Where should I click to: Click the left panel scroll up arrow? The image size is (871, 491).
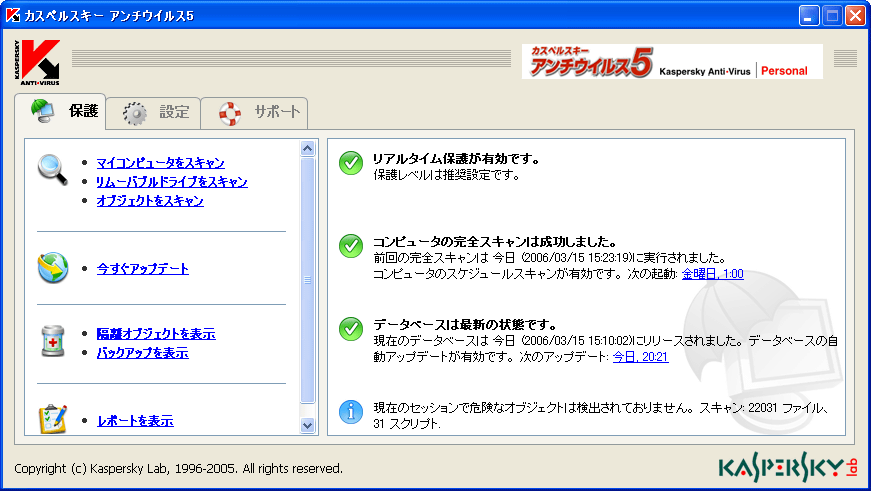tap(308, 148)
